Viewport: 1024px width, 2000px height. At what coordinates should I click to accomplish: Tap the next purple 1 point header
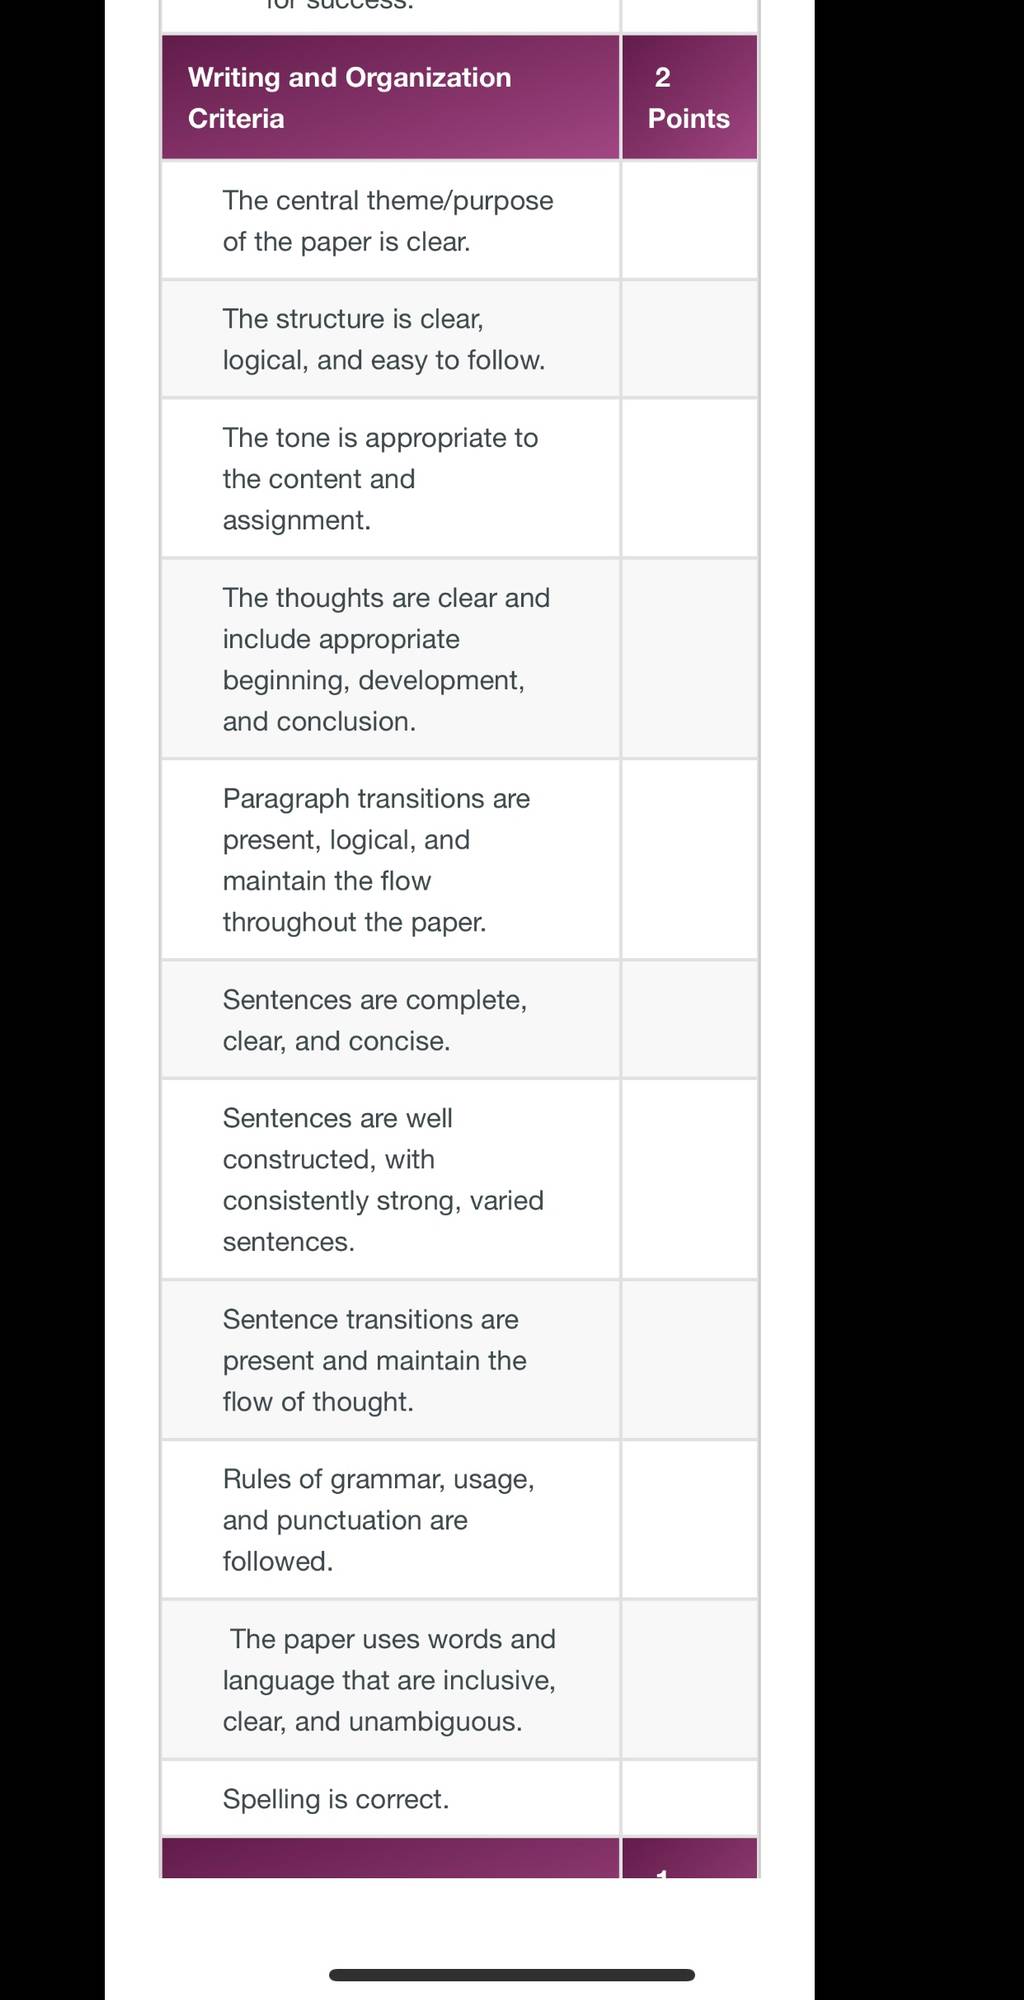tap(689, 1859)
